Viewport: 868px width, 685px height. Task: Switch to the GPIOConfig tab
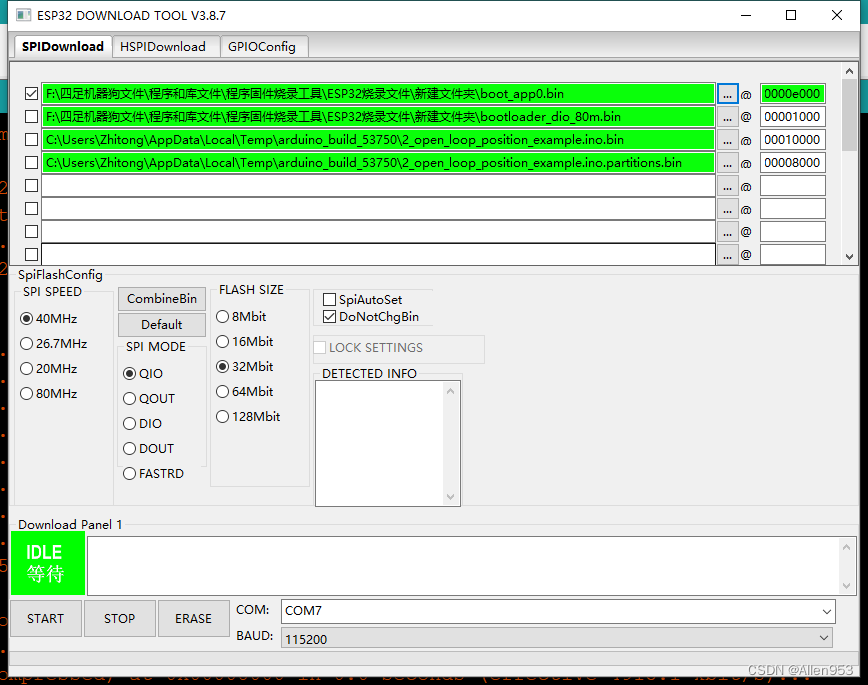pyautogui.click(x=262, y=47)
